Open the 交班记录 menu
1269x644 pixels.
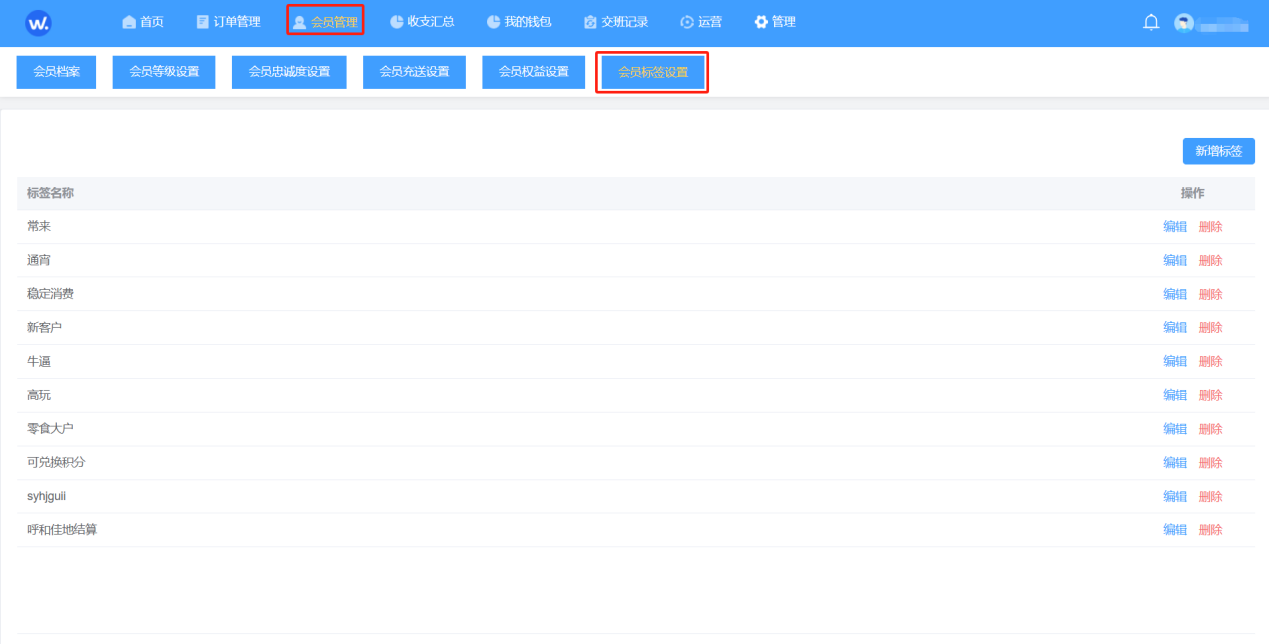(625, 22)
